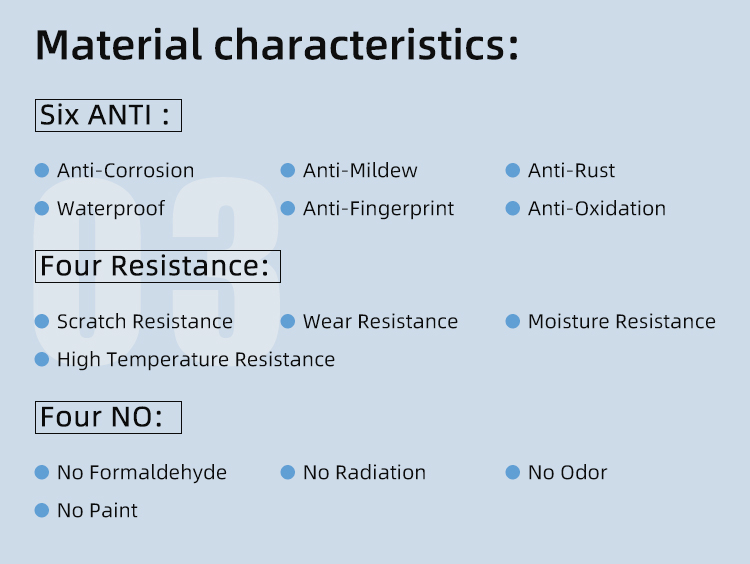
Task: Select the bullet icon before Anti-Rust
Action: point(513,170)
